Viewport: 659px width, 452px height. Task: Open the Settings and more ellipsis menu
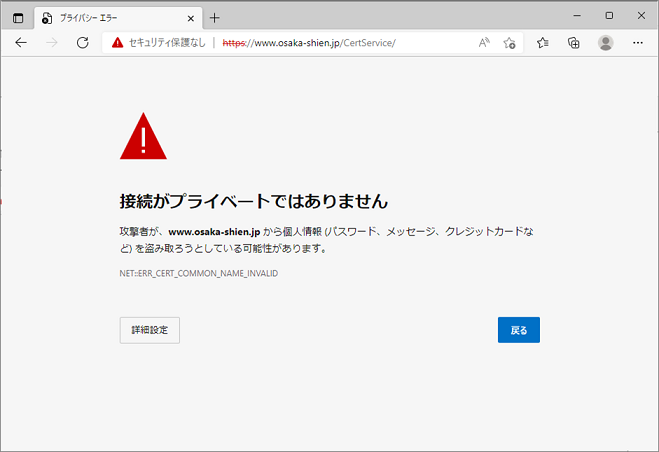tap(638, 42)
